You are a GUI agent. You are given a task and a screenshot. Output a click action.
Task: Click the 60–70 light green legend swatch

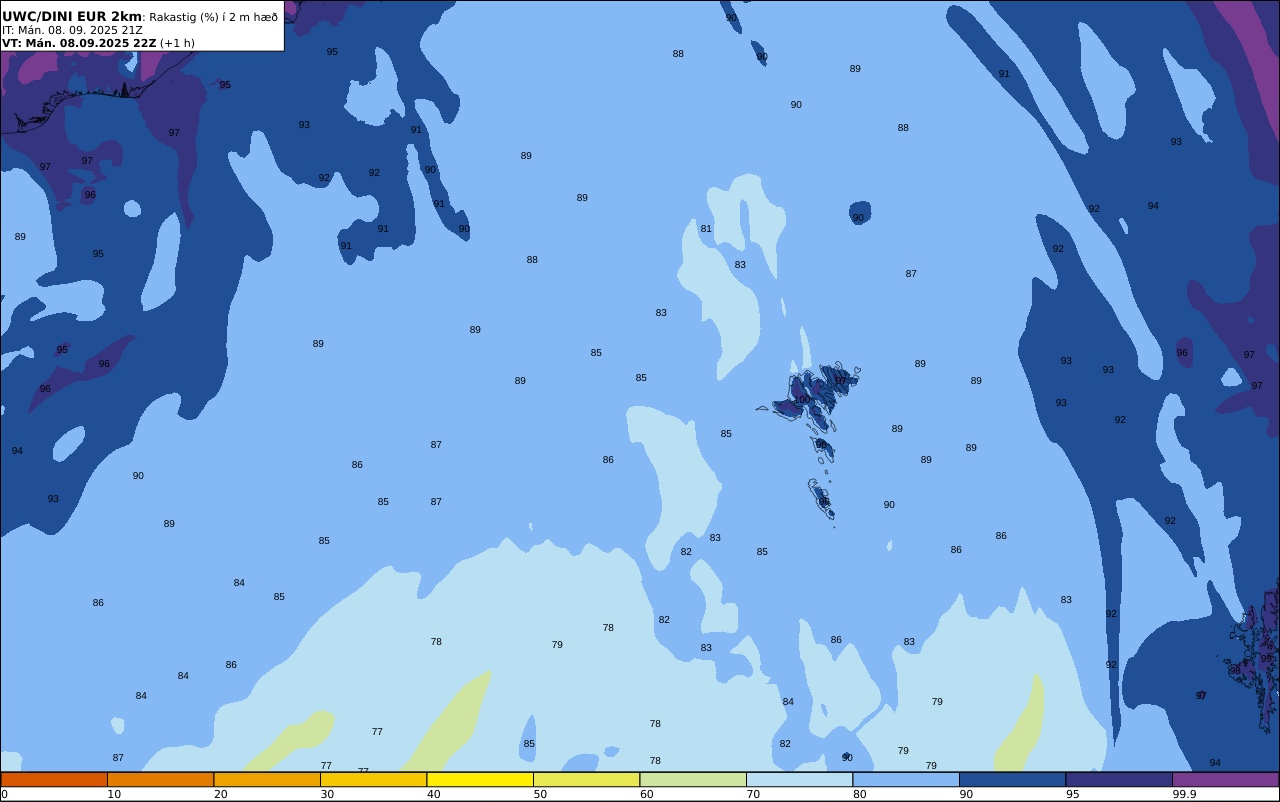click(x=693, y=779)
